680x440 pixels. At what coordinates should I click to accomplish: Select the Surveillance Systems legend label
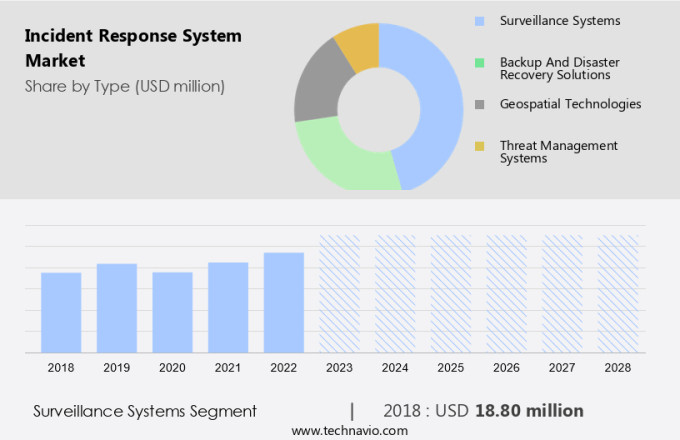tap(559, 21)
